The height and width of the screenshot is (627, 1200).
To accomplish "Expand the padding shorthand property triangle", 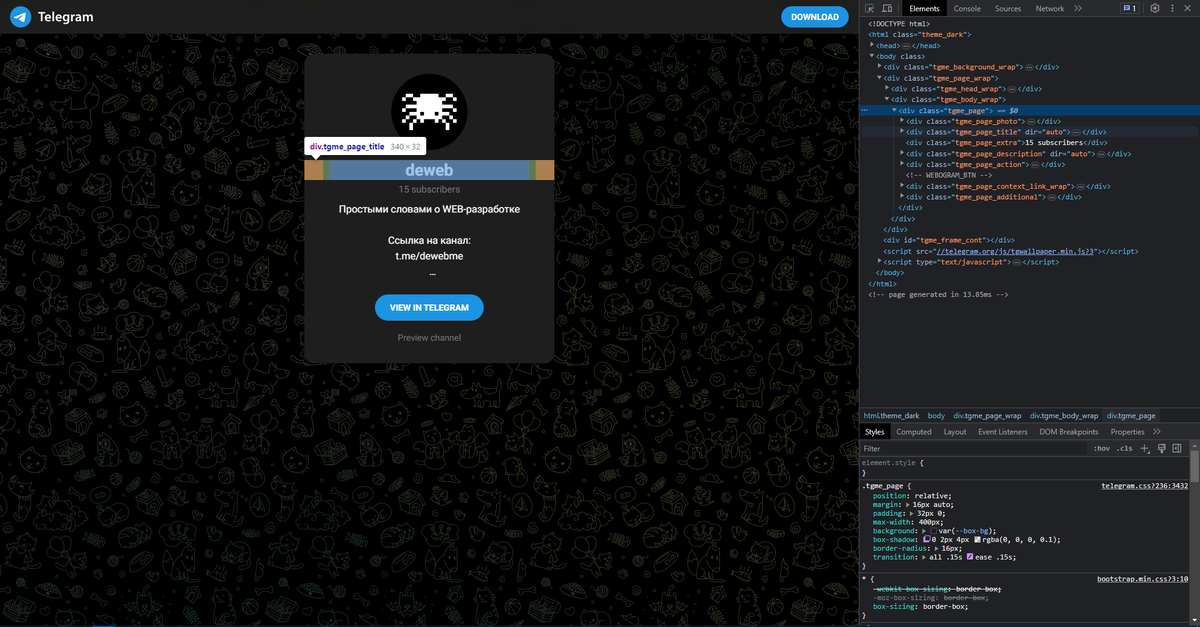I will coord(912,513).
